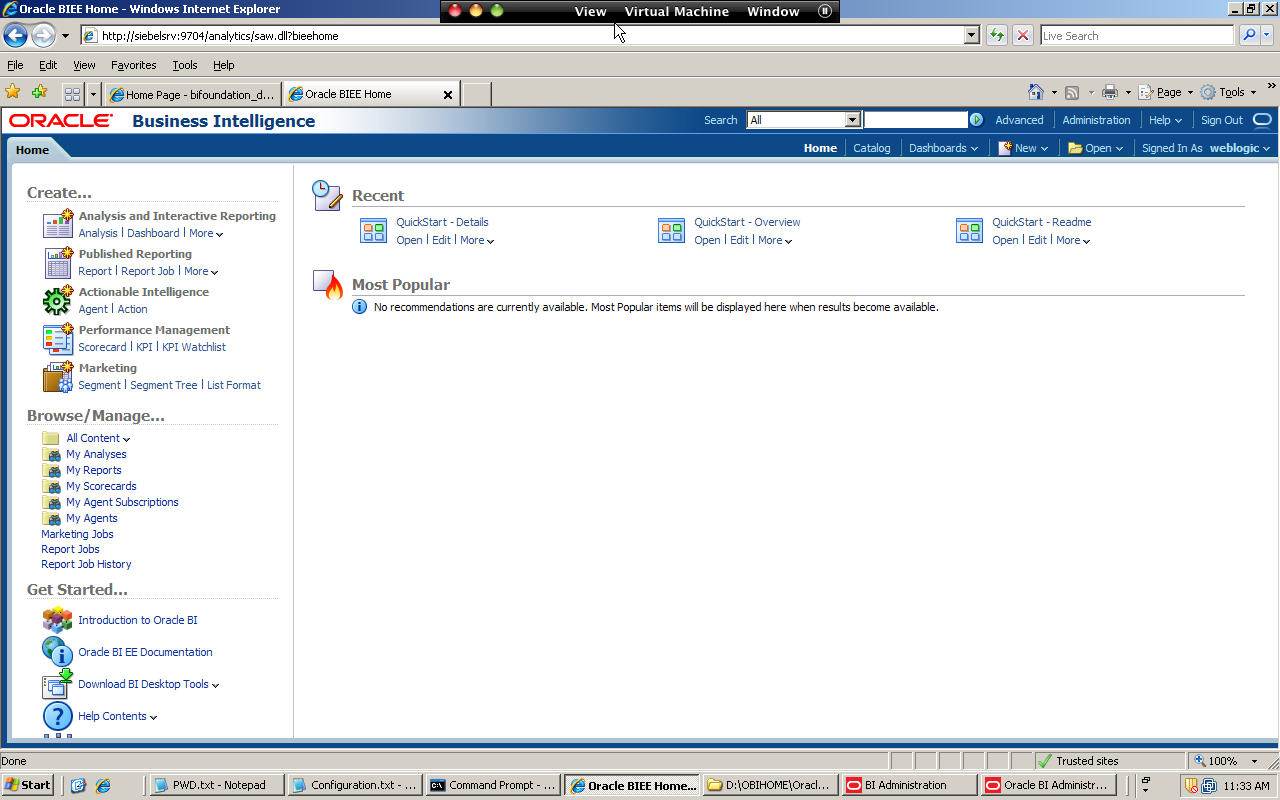This screenshot has width=1280, height=800.
Task: Click the Performance Management scorecard icon
Action: [x=58, y=339]
